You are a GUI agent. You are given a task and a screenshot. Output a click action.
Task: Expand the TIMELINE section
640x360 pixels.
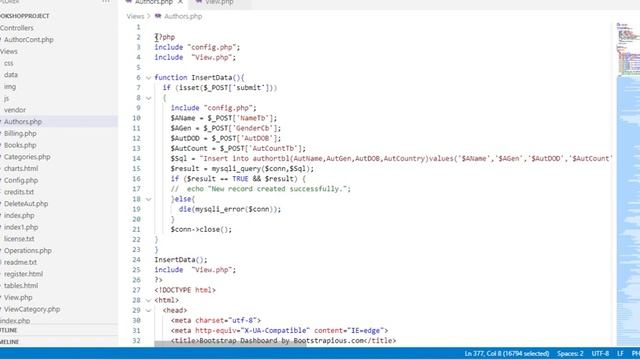click(x=9, y=342)
